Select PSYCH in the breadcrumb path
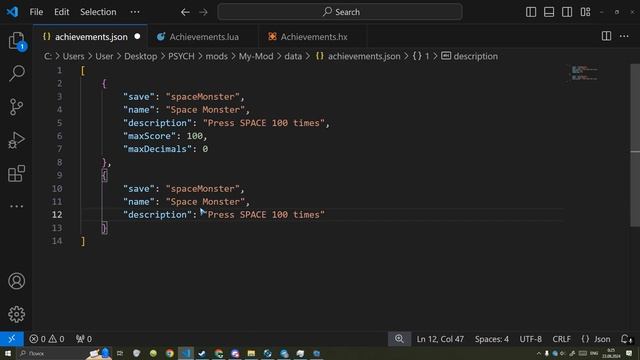Viewport: 640px width, 360px height. (181, 56)
